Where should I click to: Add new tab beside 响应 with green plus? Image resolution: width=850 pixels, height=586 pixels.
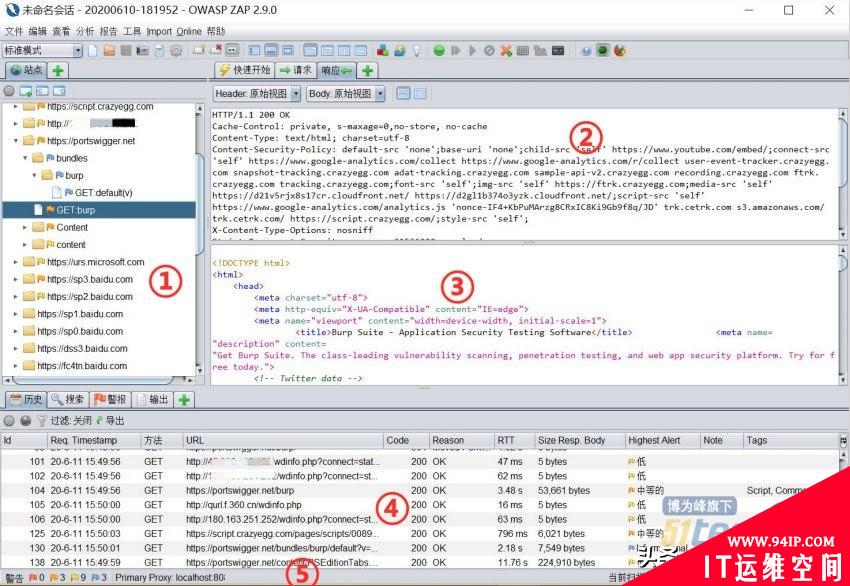[368, 70]
